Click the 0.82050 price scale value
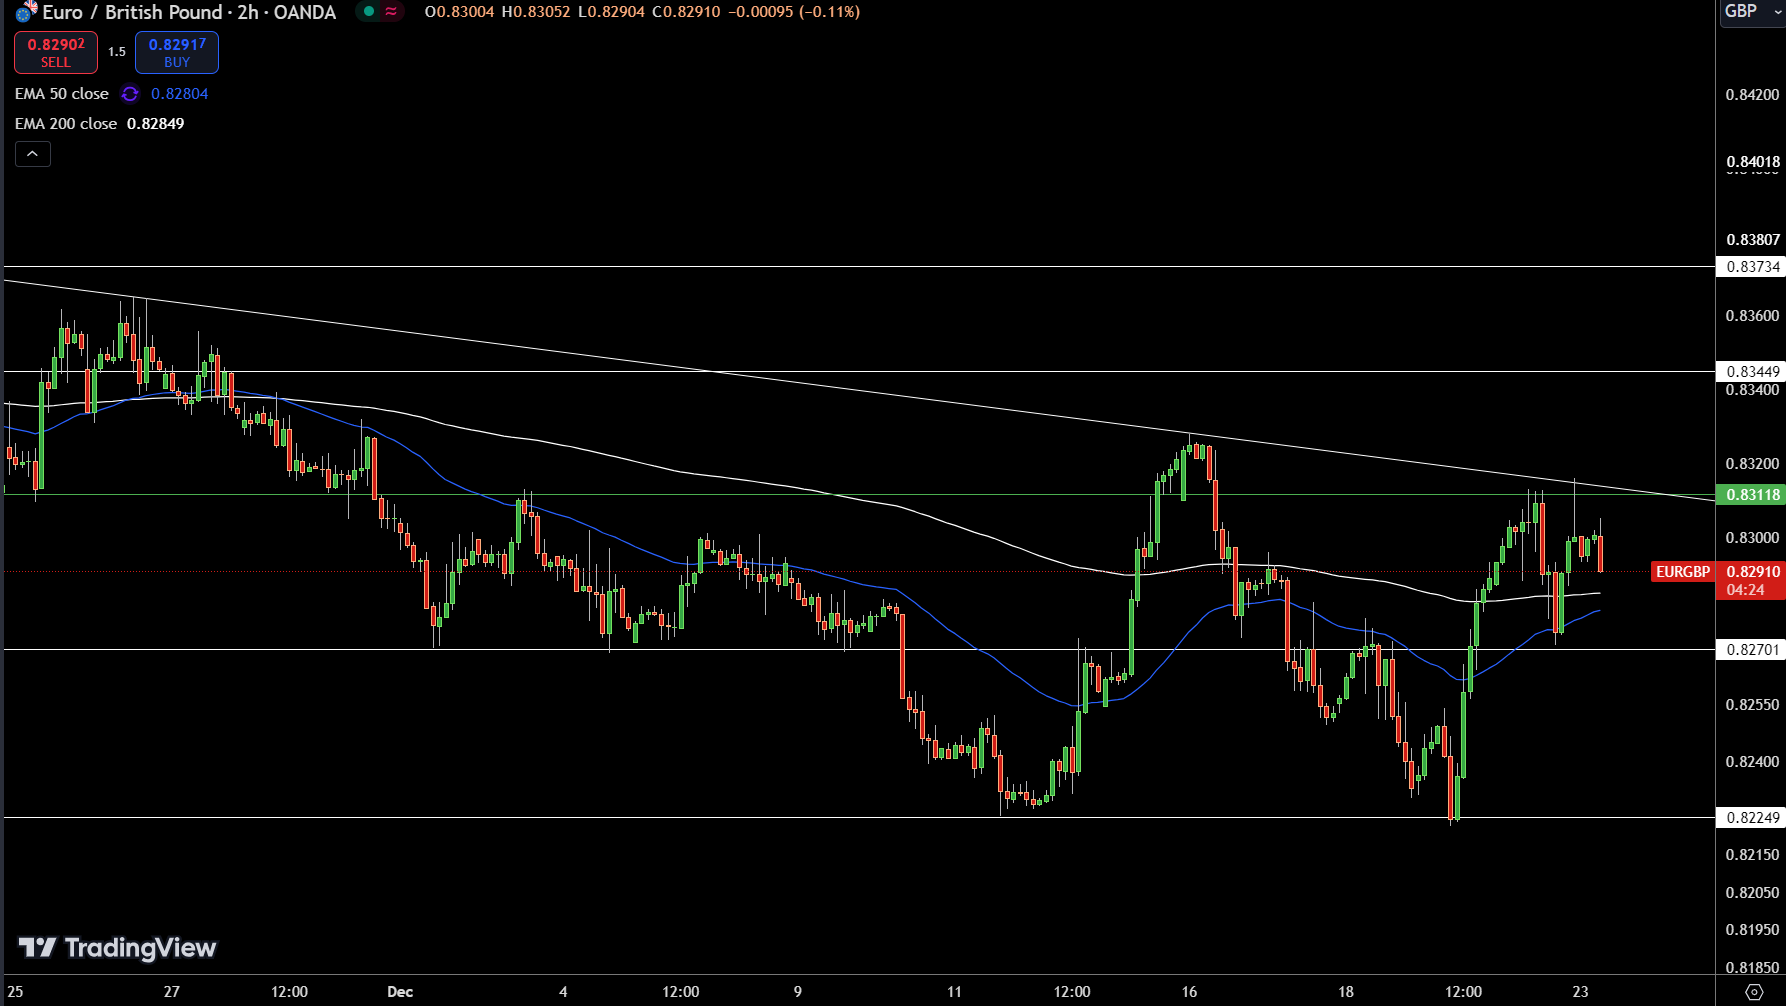 coord(1752,893)
